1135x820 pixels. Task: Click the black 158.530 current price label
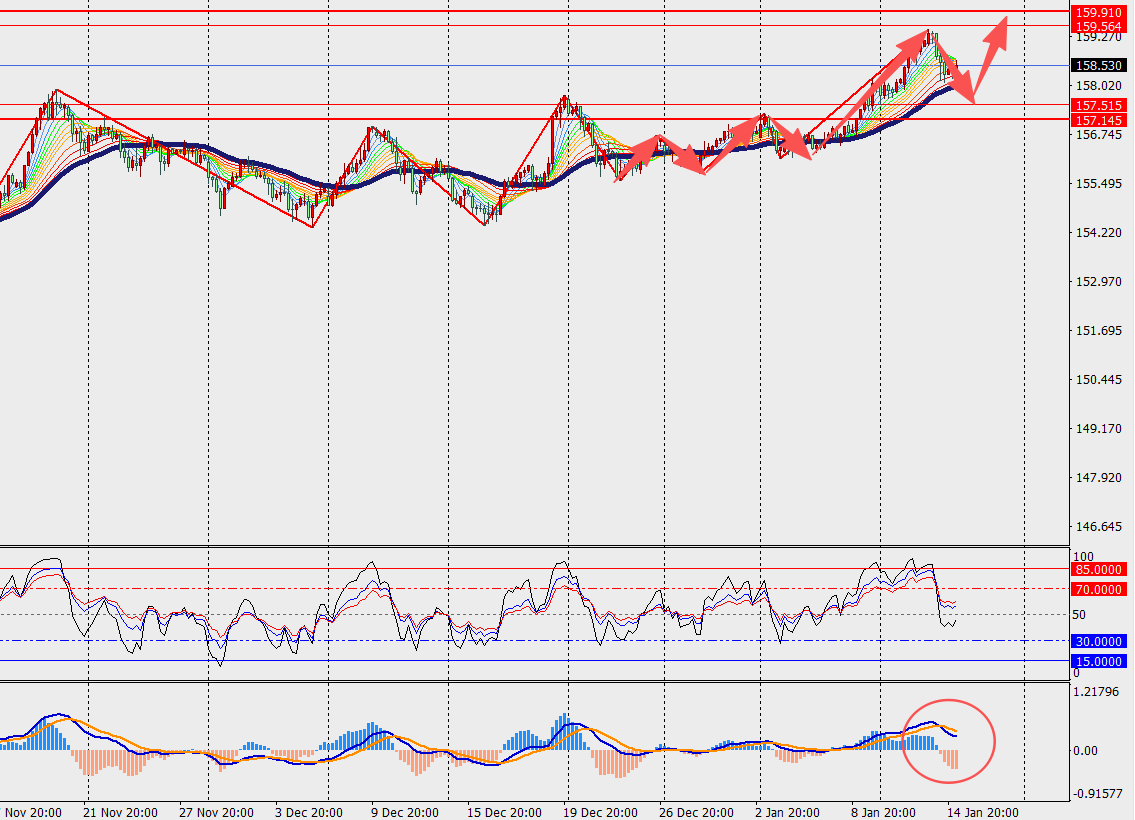pos(1097,65)
